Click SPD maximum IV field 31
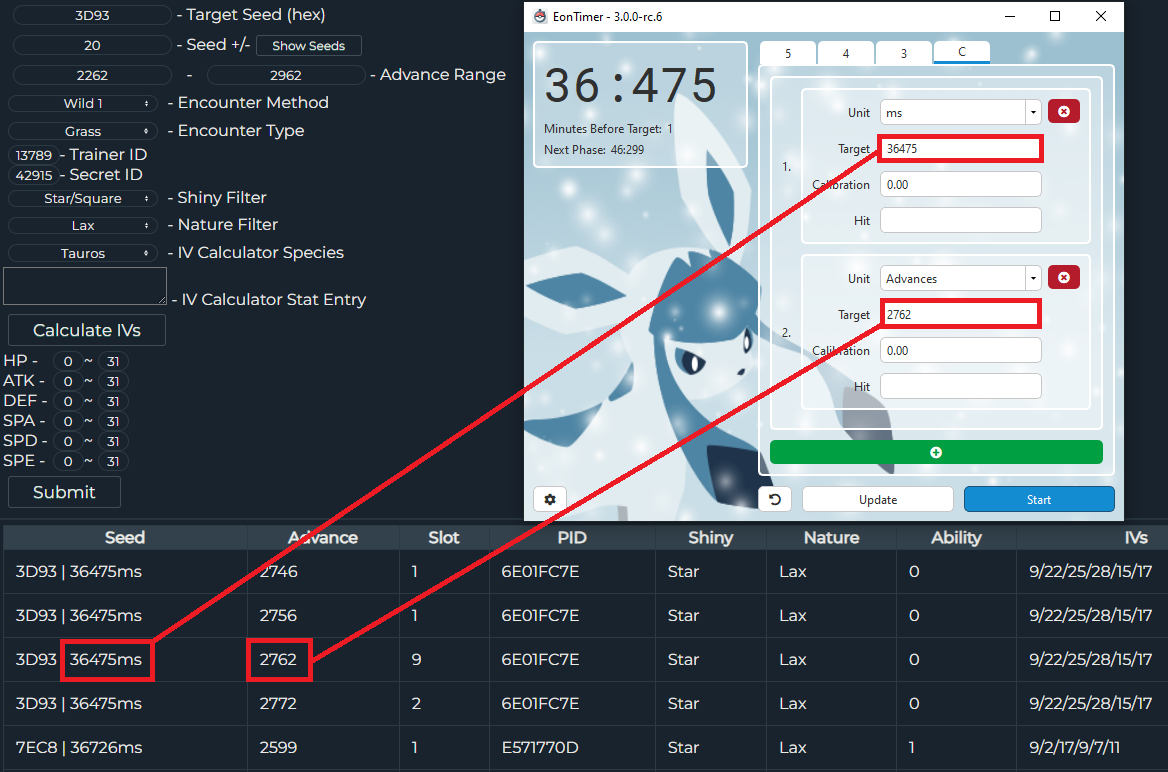Viewport: 1168px width, 772px height. [x=113, y=441]
